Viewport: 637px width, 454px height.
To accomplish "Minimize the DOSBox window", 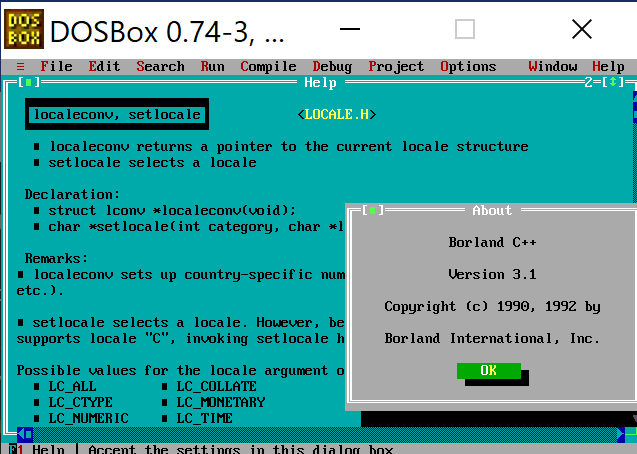I will [x=350, y=29].
